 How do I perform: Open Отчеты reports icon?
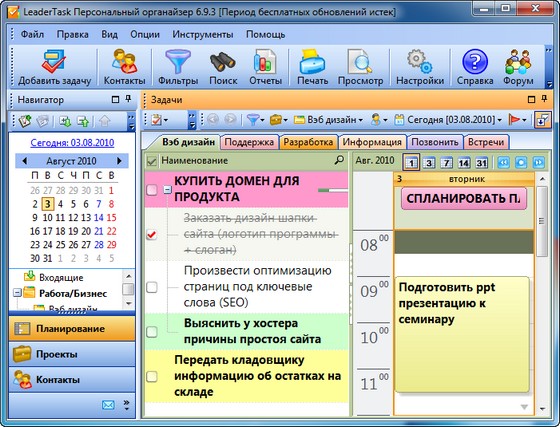click(265, 68)
